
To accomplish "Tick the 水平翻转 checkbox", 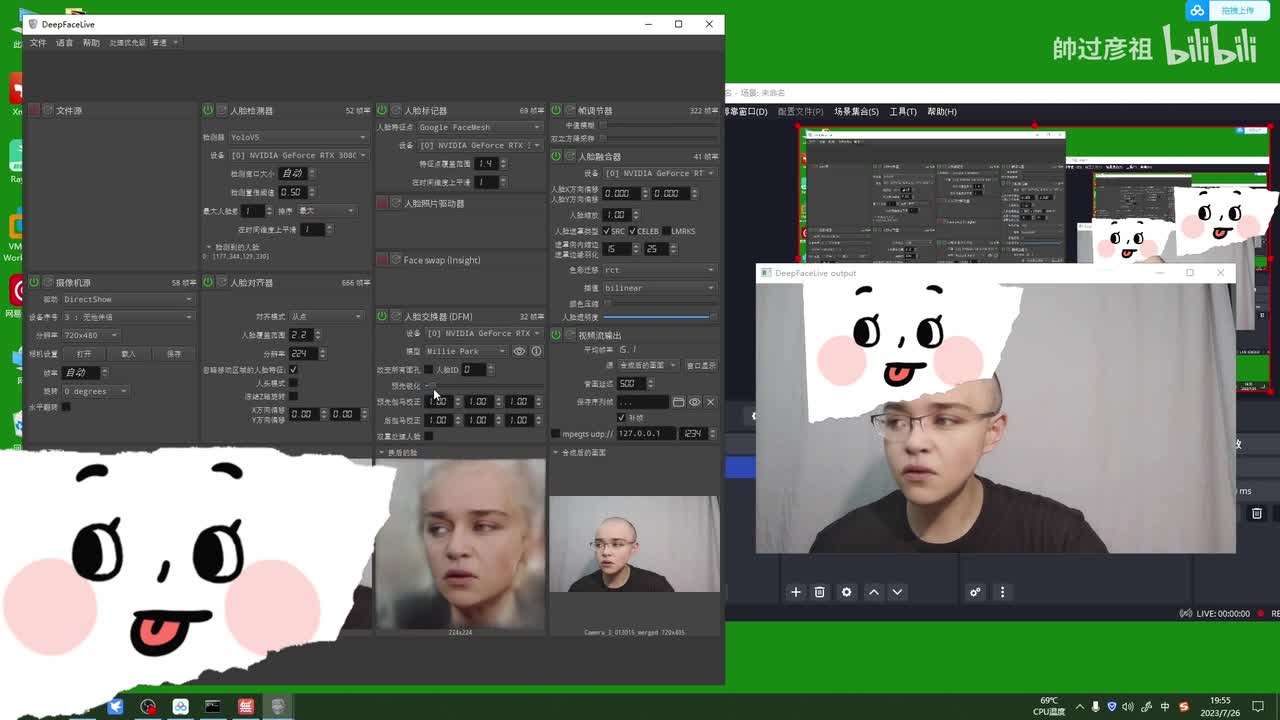I will pos(66,407).
